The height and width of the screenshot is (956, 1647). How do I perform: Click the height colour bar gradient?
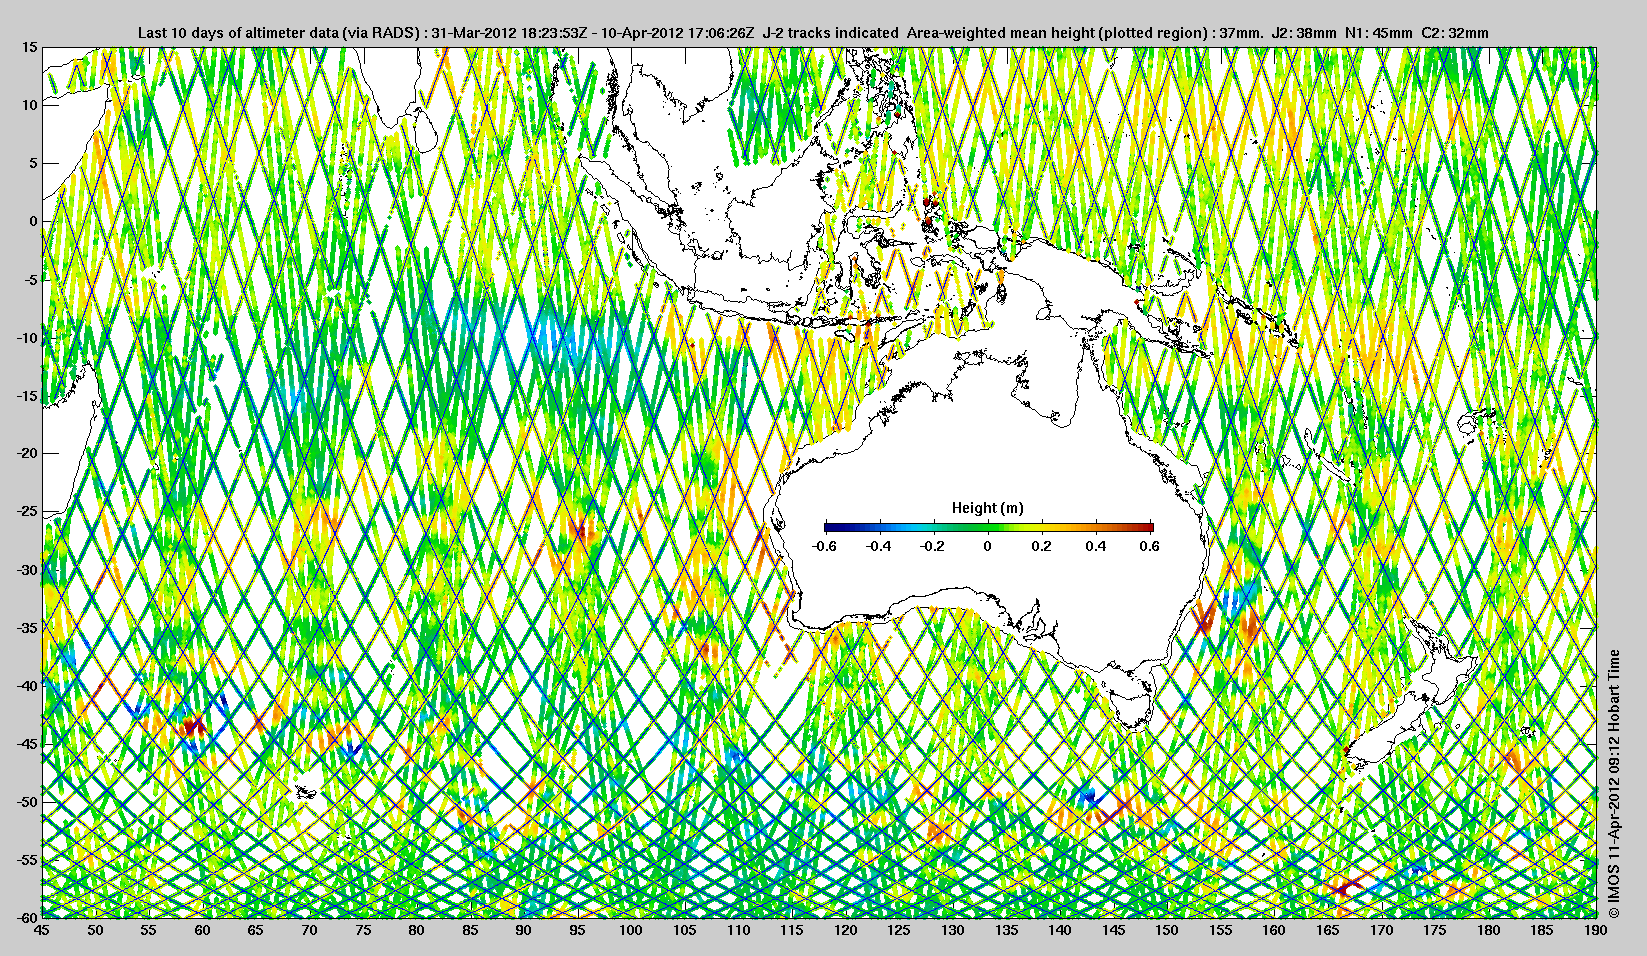989,527
